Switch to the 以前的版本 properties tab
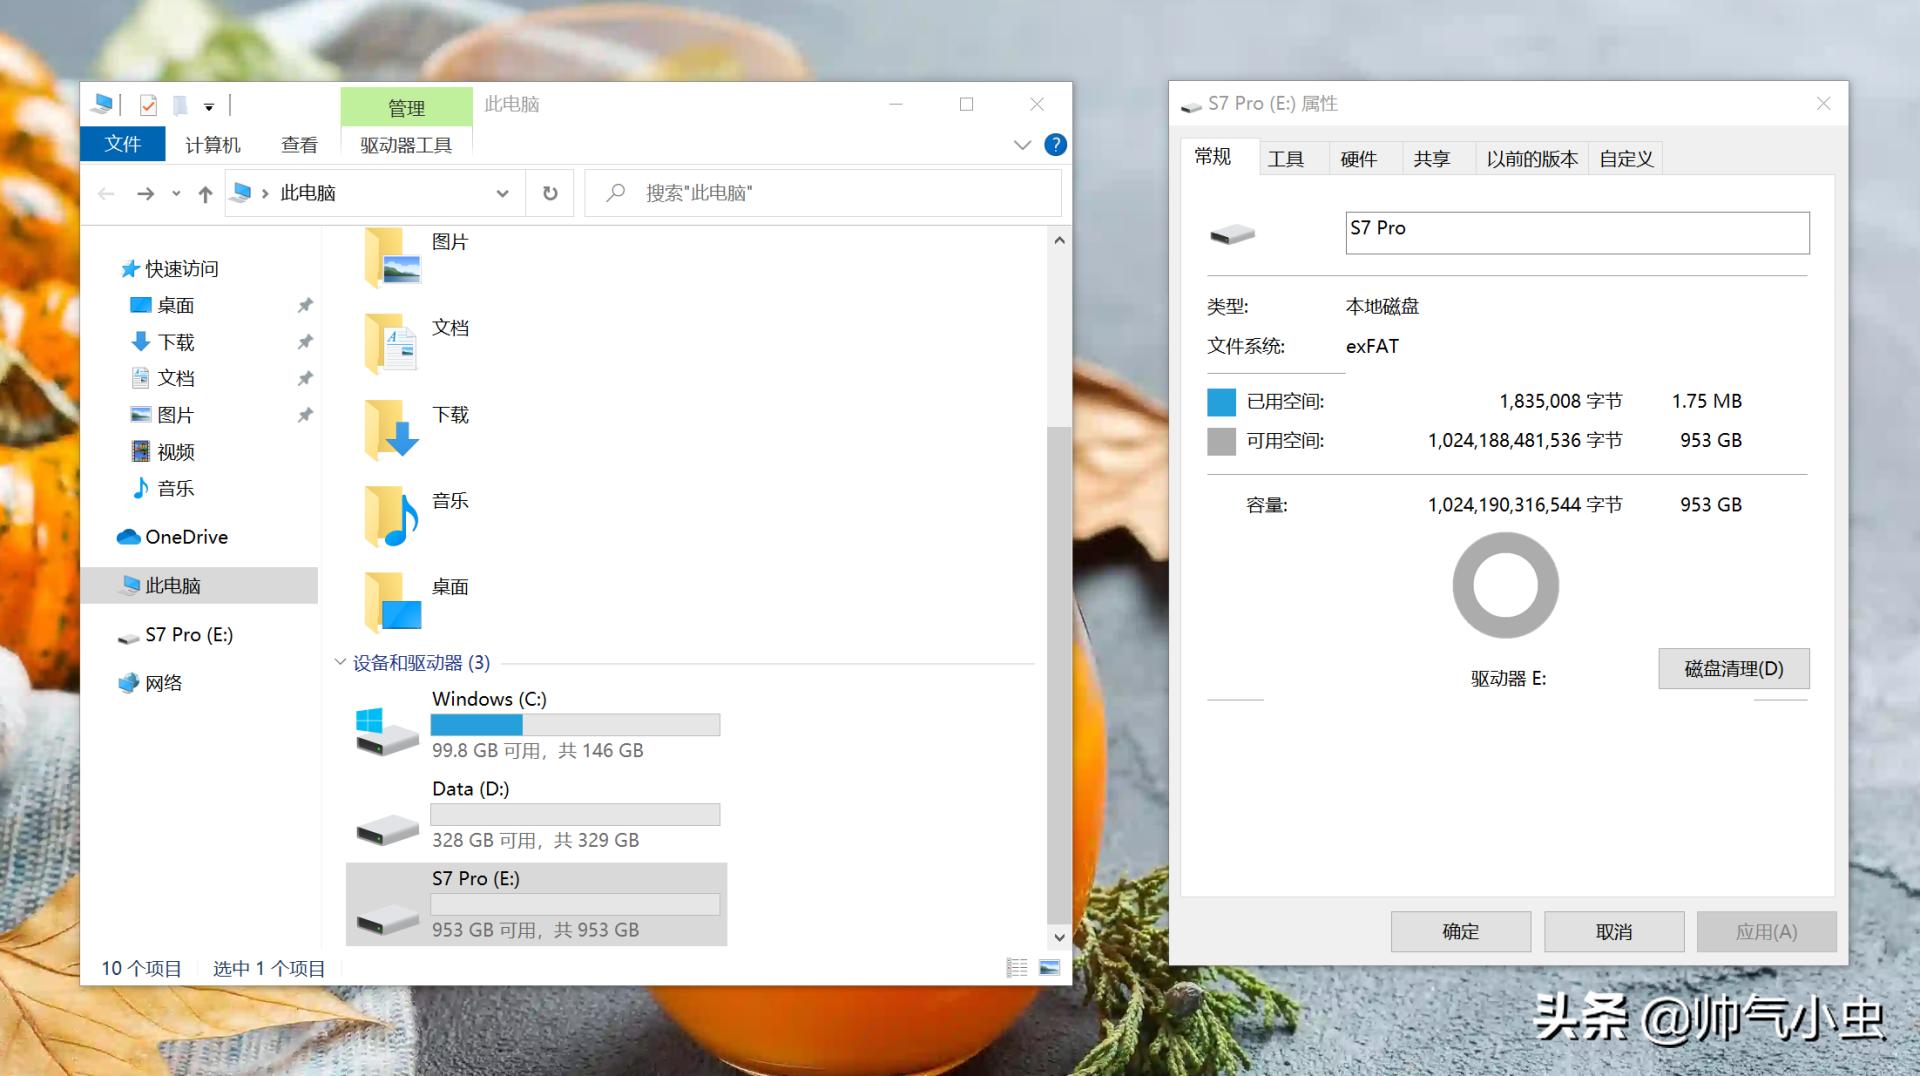 (x=1530, y=157)
